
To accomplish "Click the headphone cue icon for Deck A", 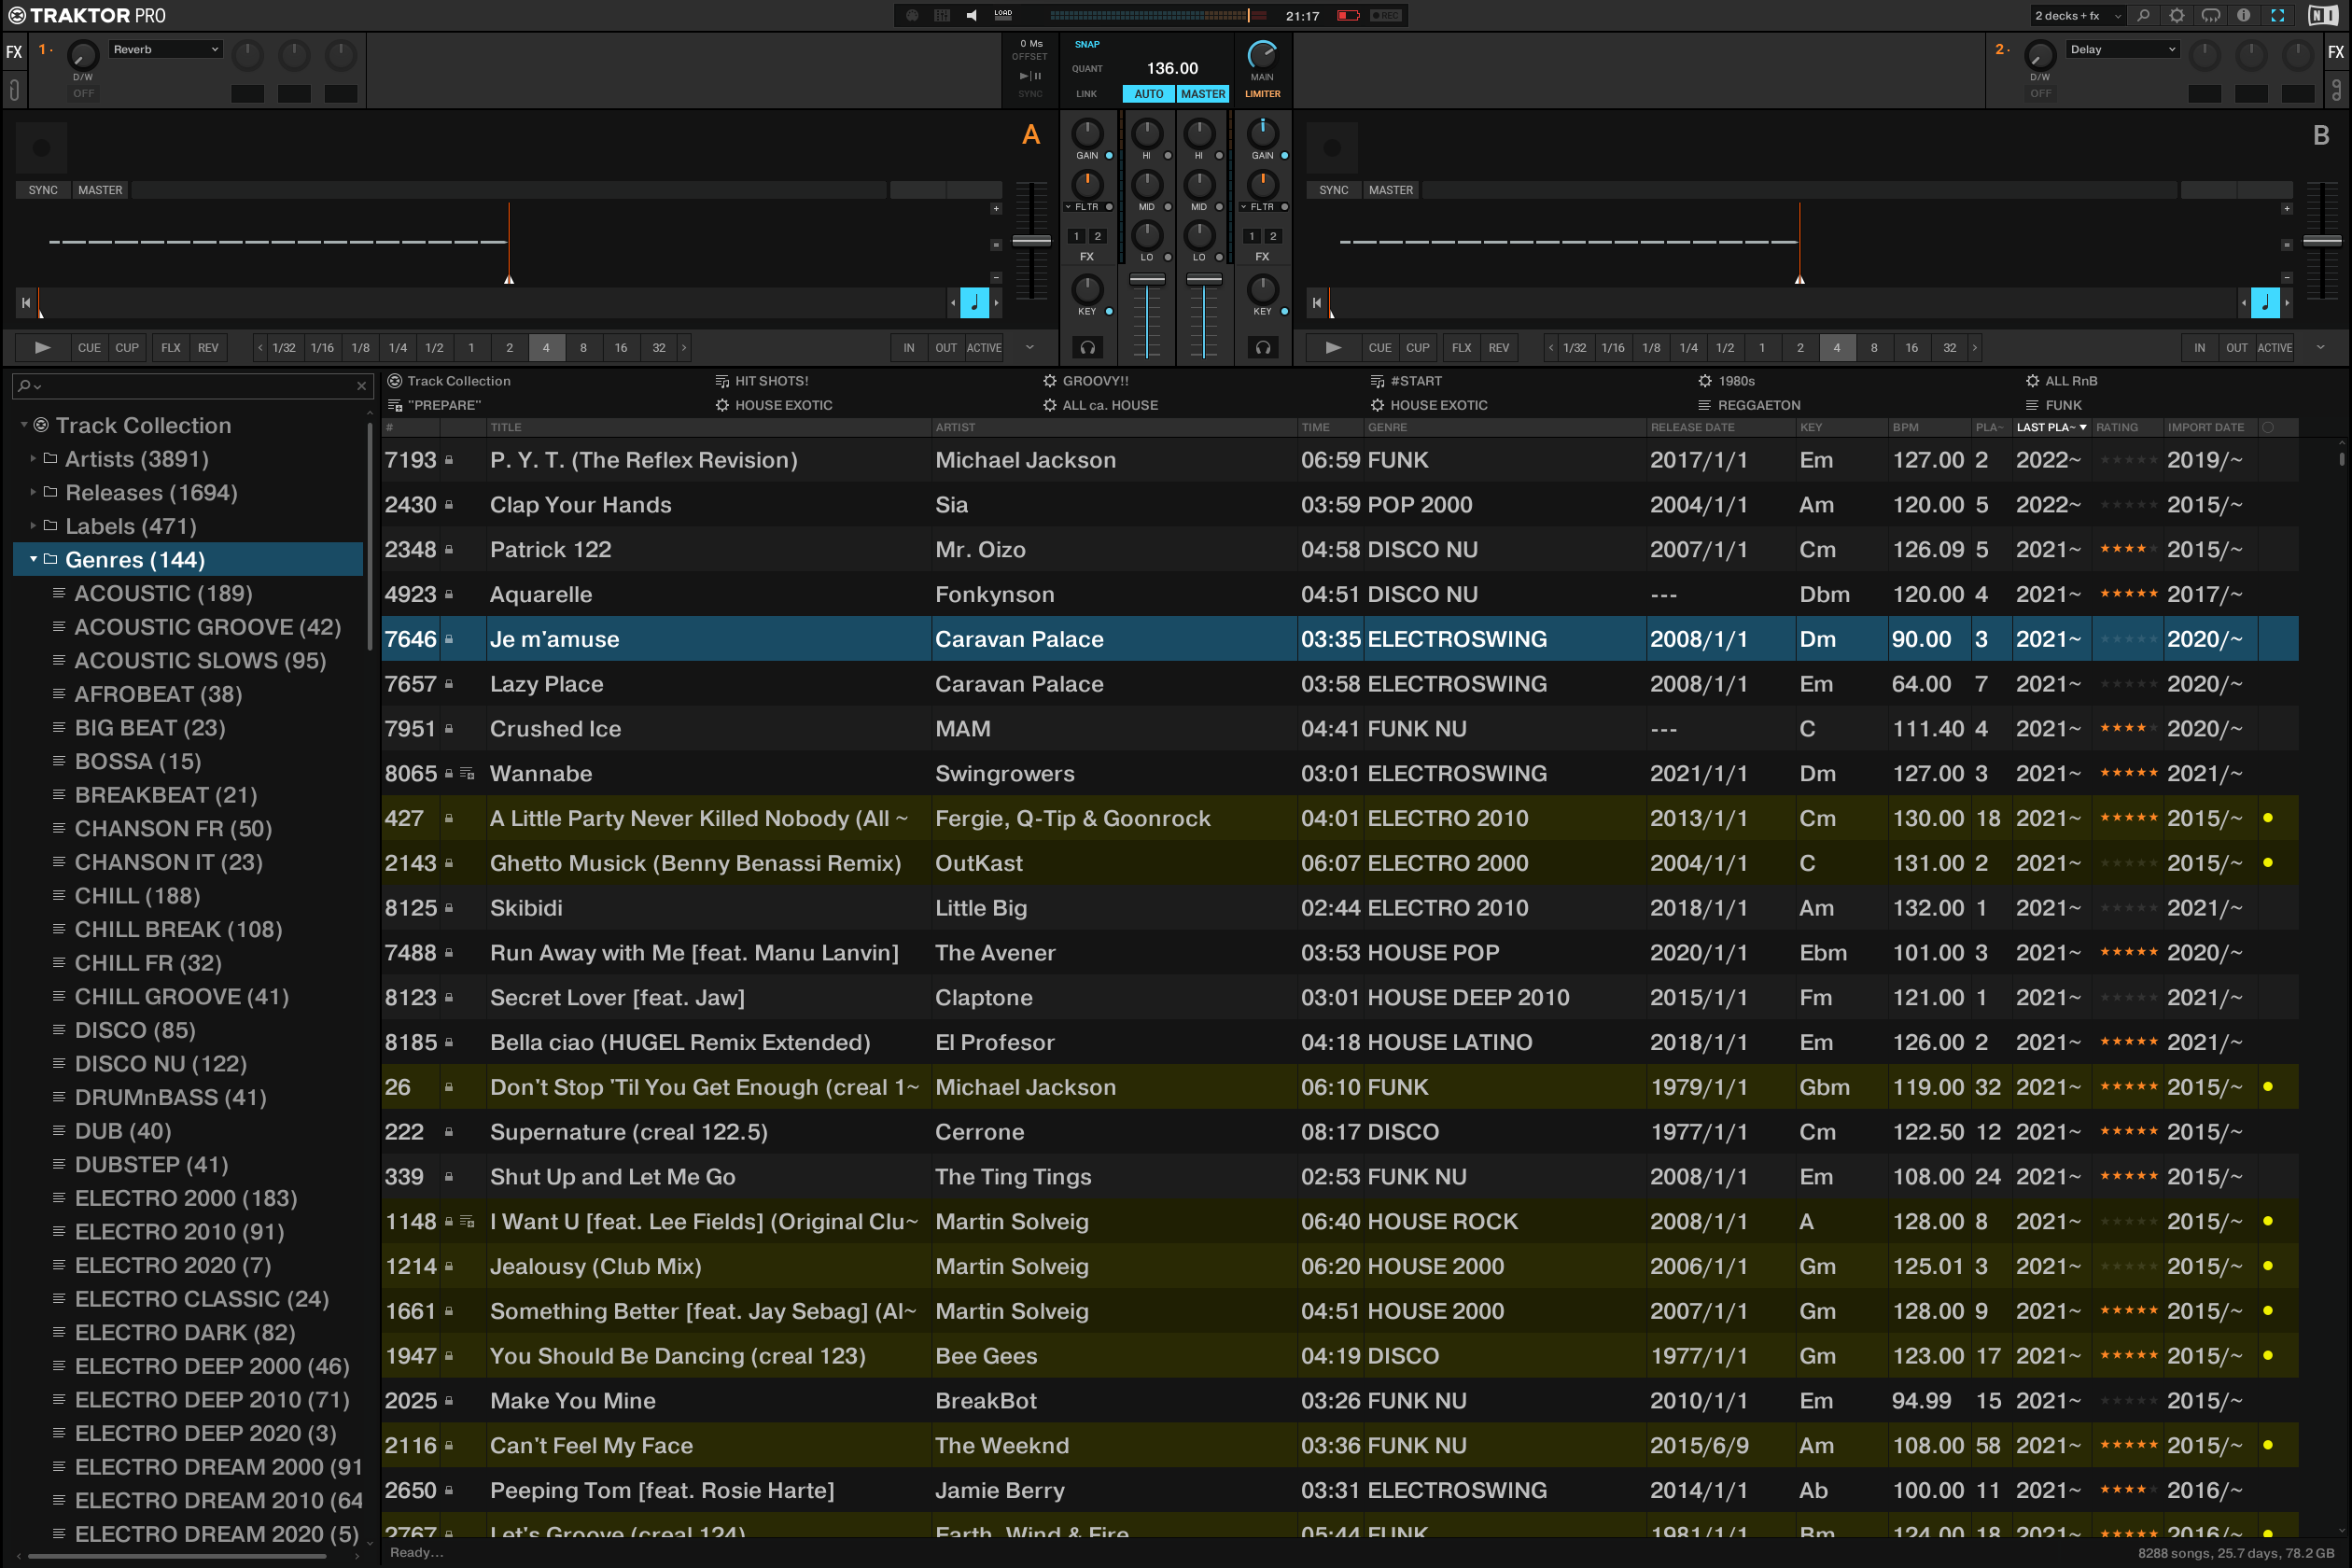I will 1087,347.
